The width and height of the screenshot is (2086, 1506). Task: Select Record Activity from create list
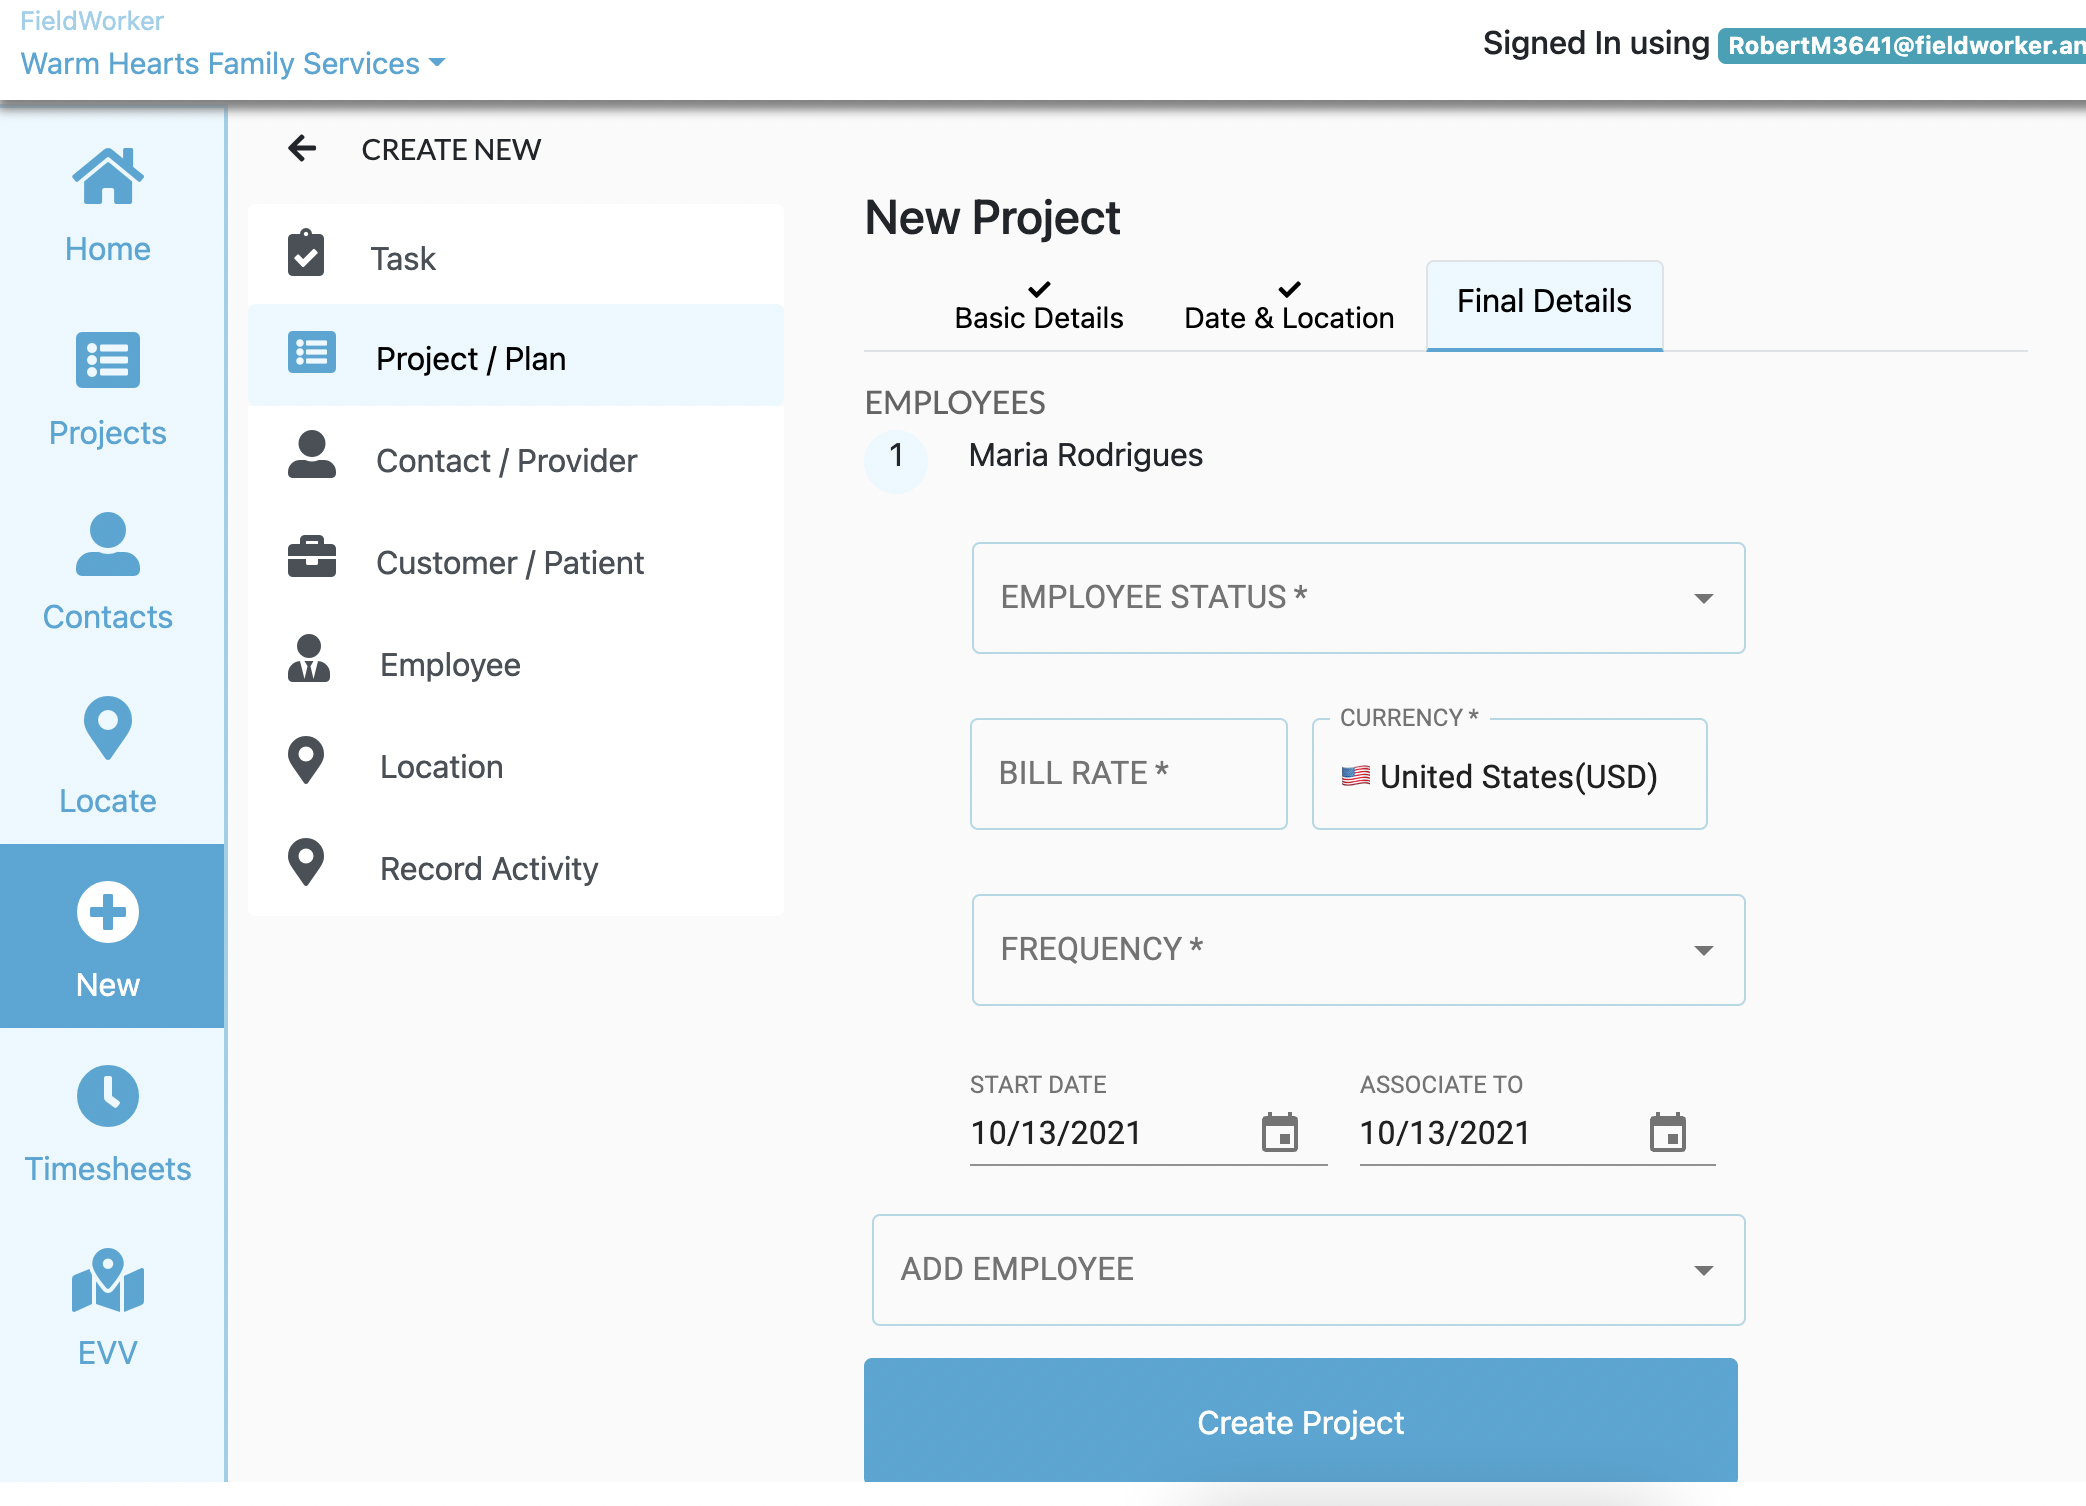(488, 869)
